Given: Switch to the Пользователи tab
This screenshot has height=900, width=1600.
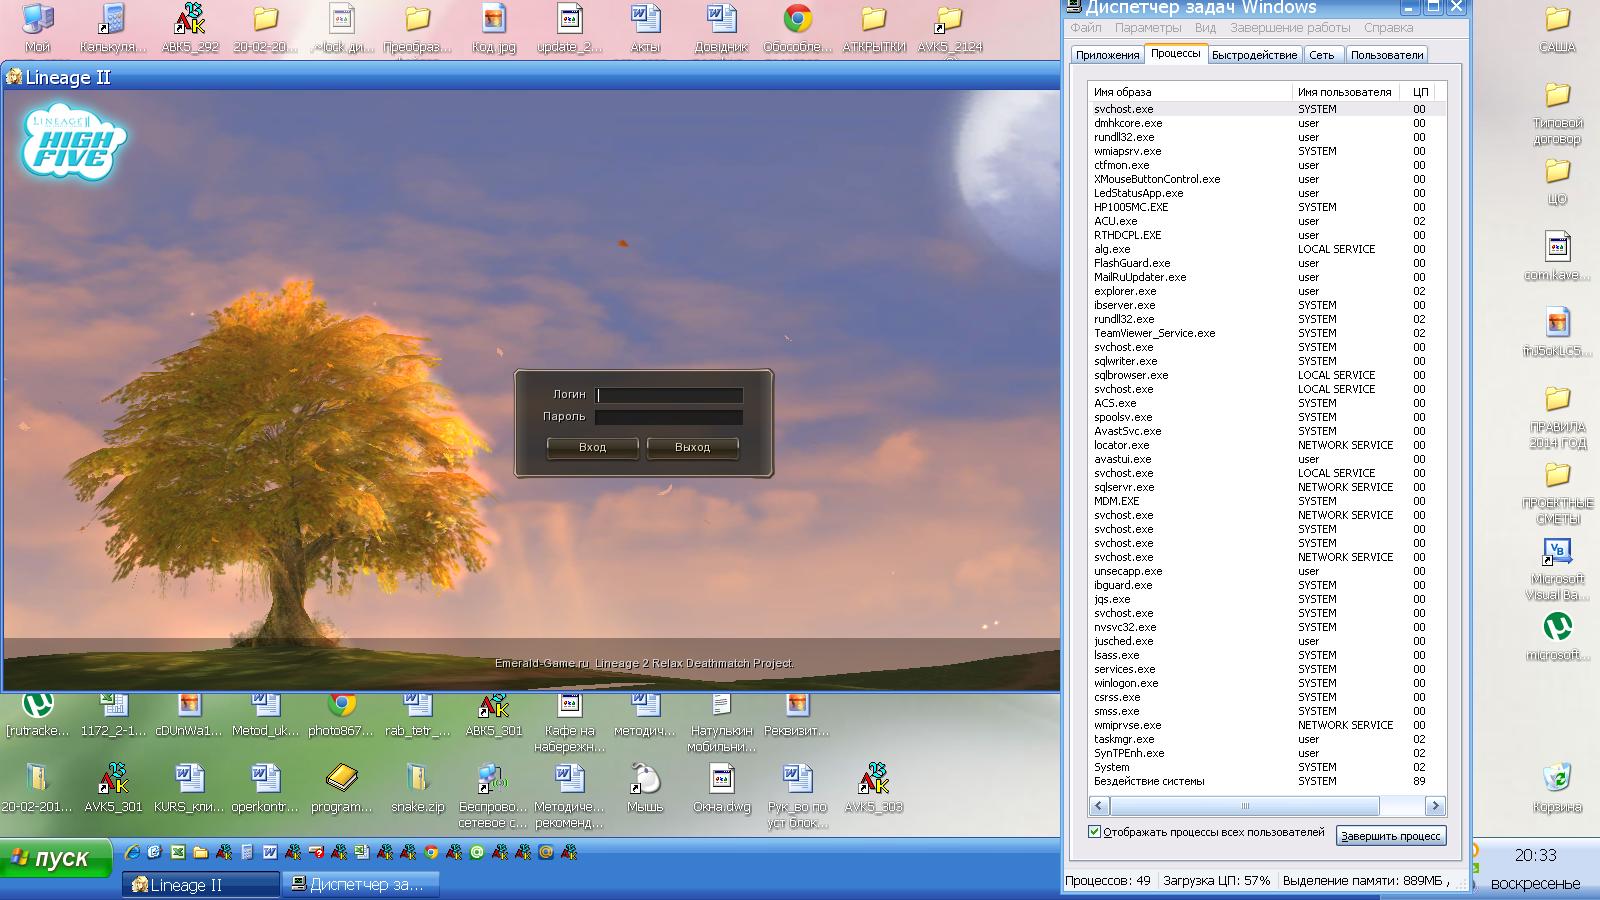Looking at the screenshot, I should [1386, 55].
